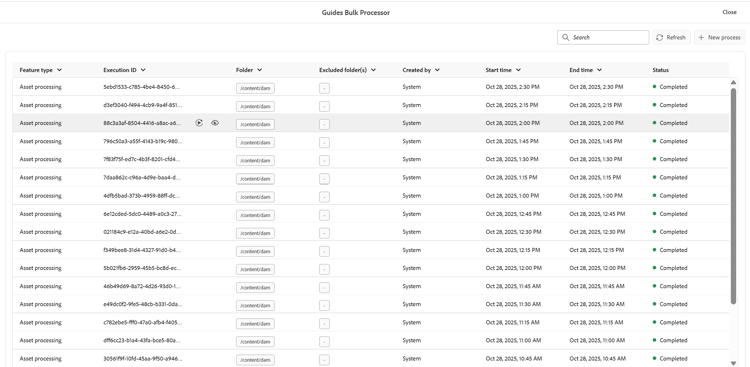750x367 pixels.
Task: Click the Refresh button
Action: pos(671,37)
